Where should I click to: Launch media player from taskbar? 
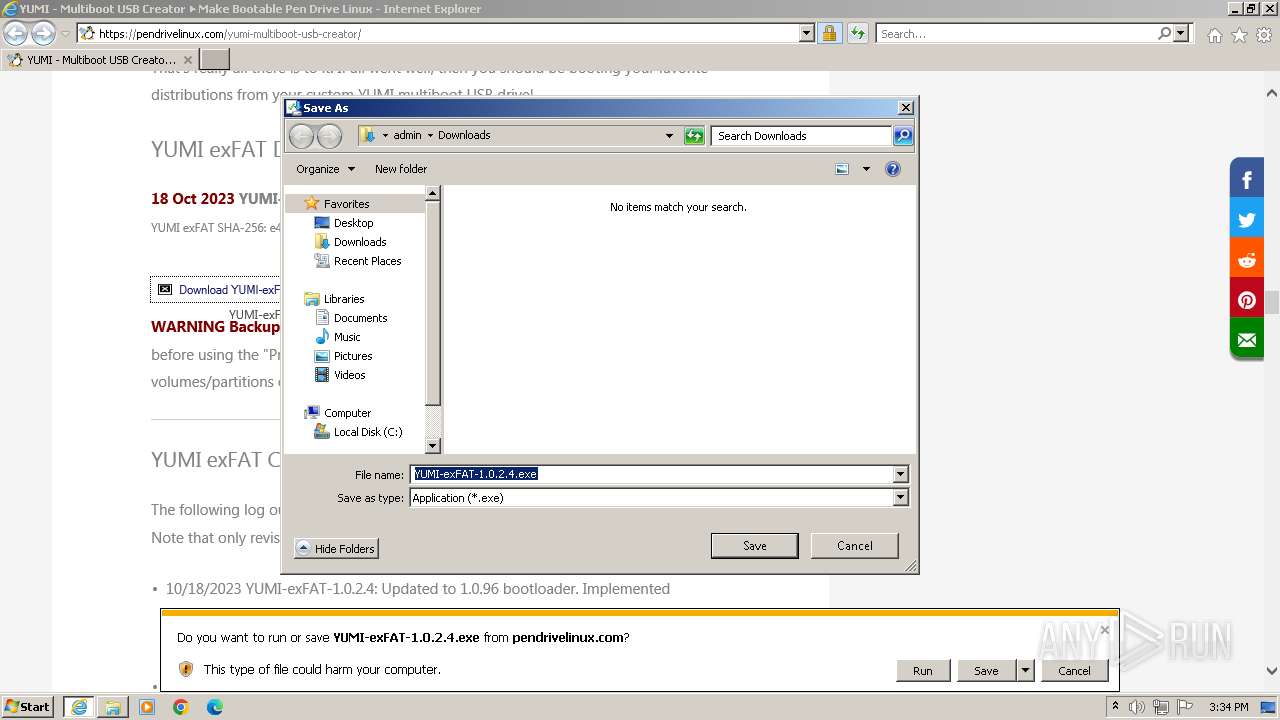point(147,707)
